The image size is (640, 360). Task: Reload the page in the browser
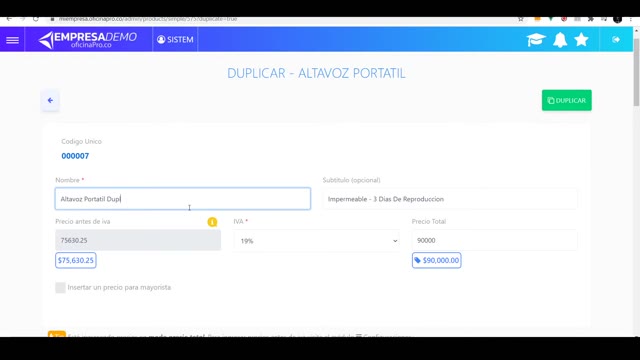tap(36, 19)
